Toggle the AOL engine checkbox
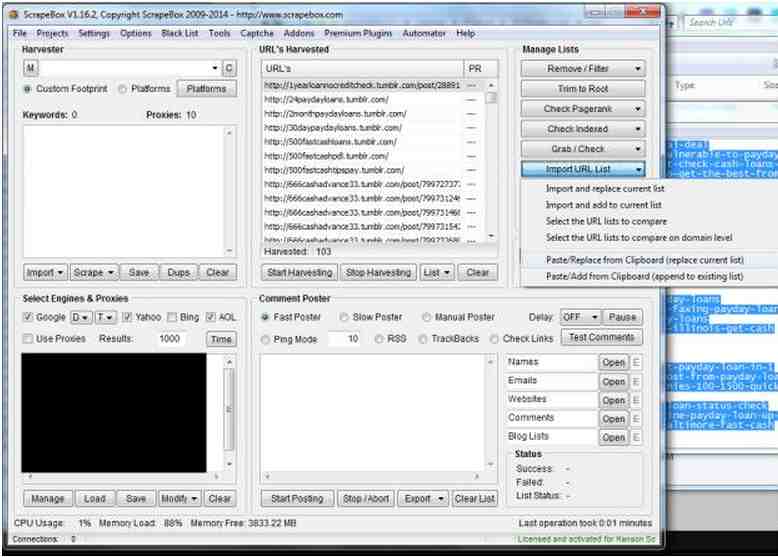Image resolution: width=778 pixels, height=557 pixels. (x=211, y=317)
